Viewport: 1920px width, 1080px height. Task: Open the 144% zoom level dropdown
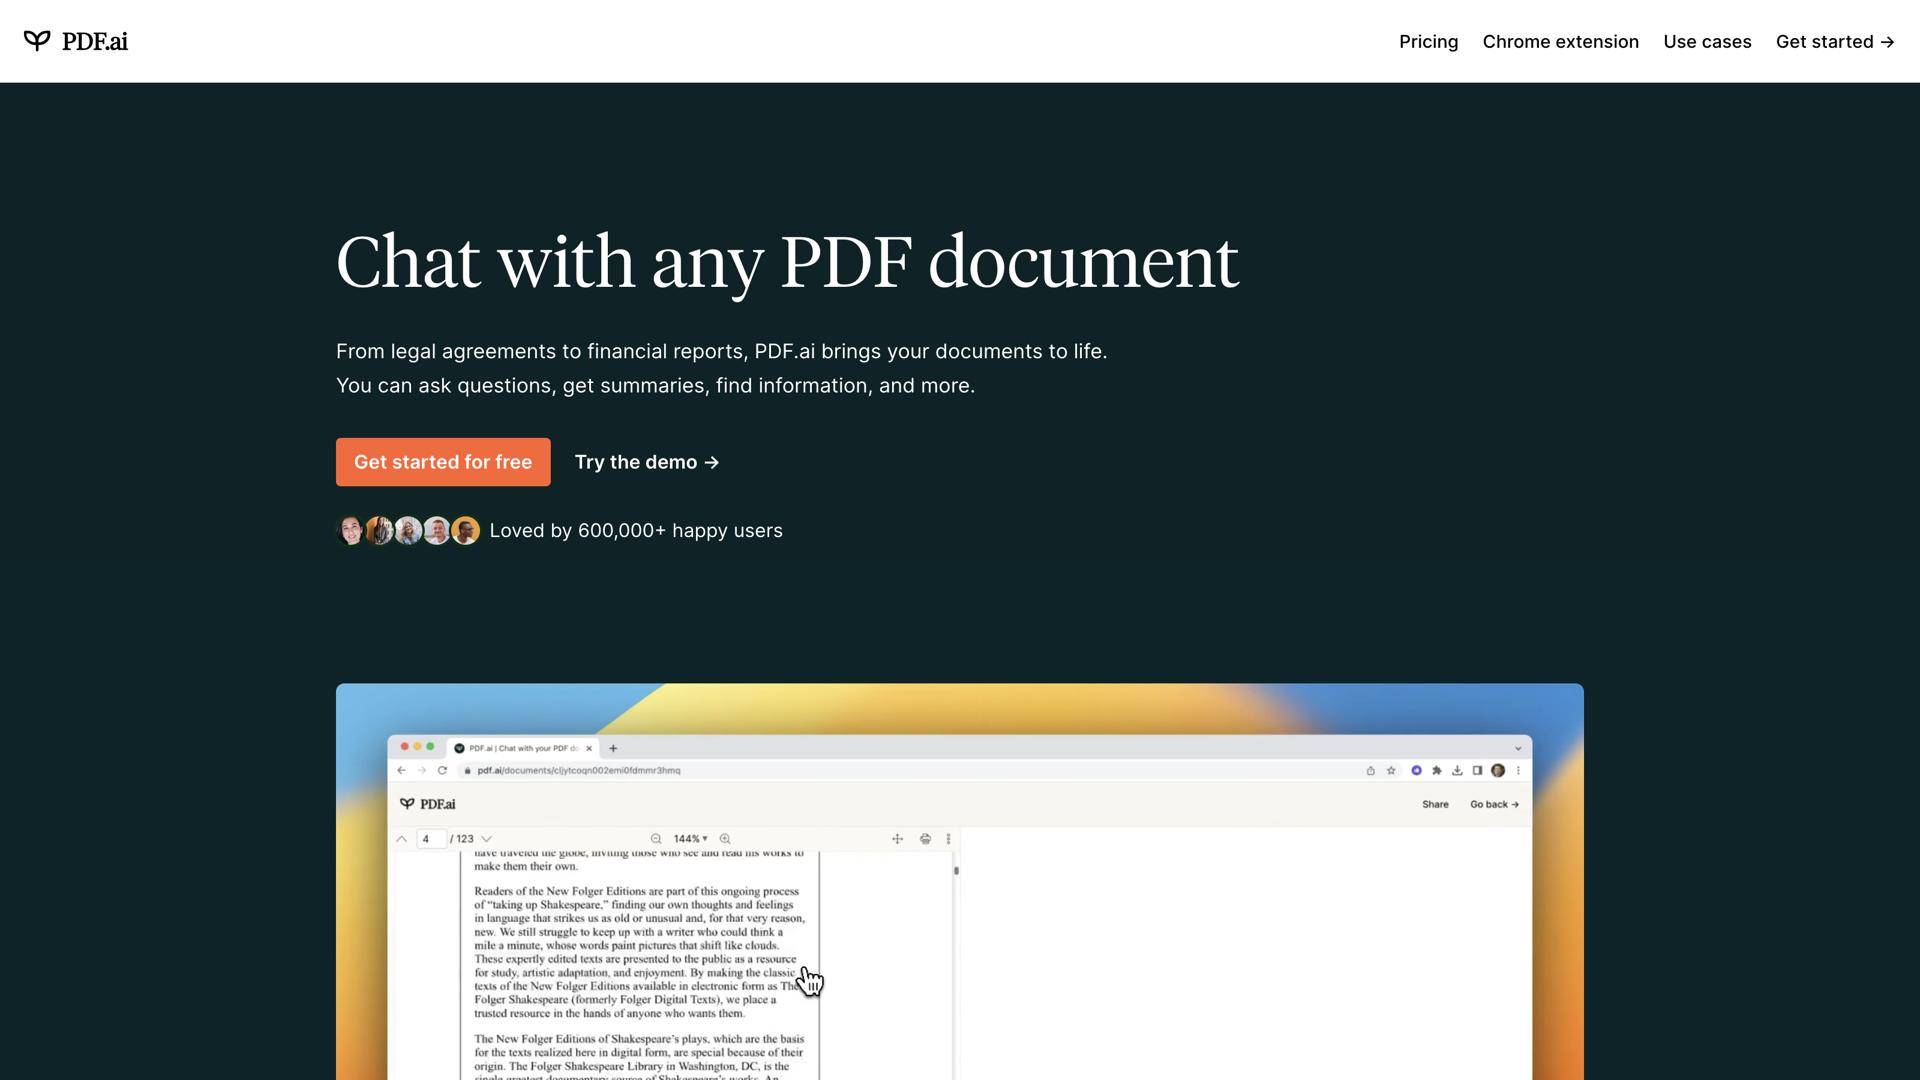point(690,839)
